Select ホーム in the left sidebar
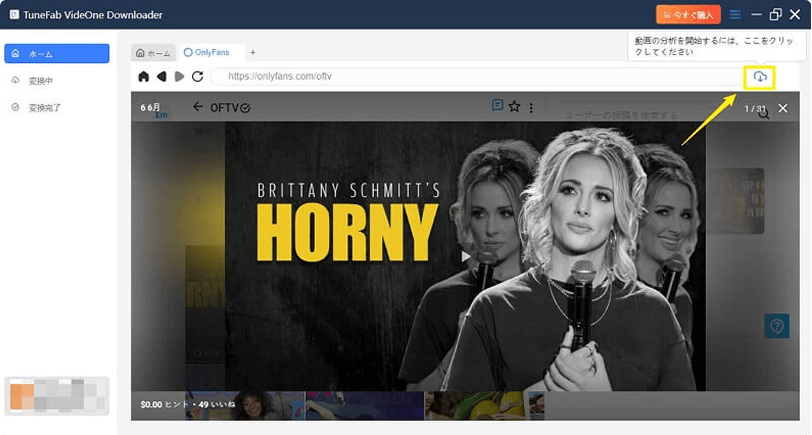 point(57,54)
